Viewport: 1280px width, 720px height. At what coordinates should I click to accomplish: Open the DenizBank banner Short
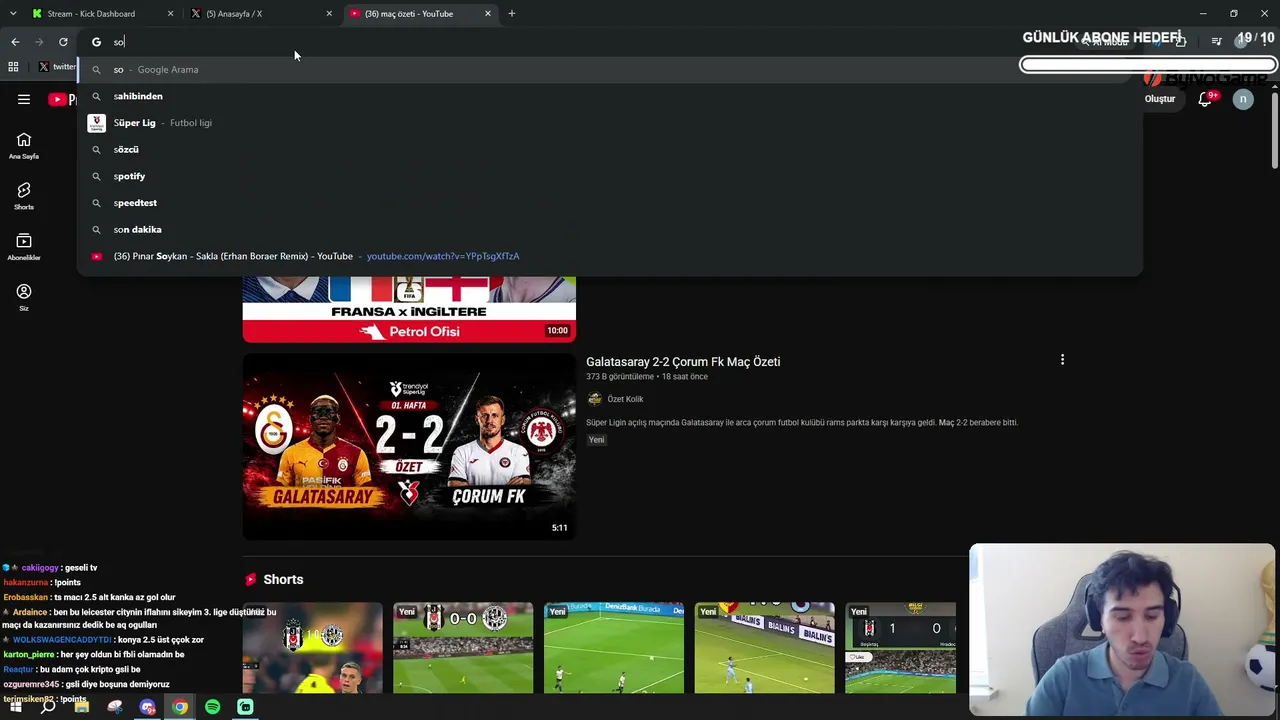(614, 648)
